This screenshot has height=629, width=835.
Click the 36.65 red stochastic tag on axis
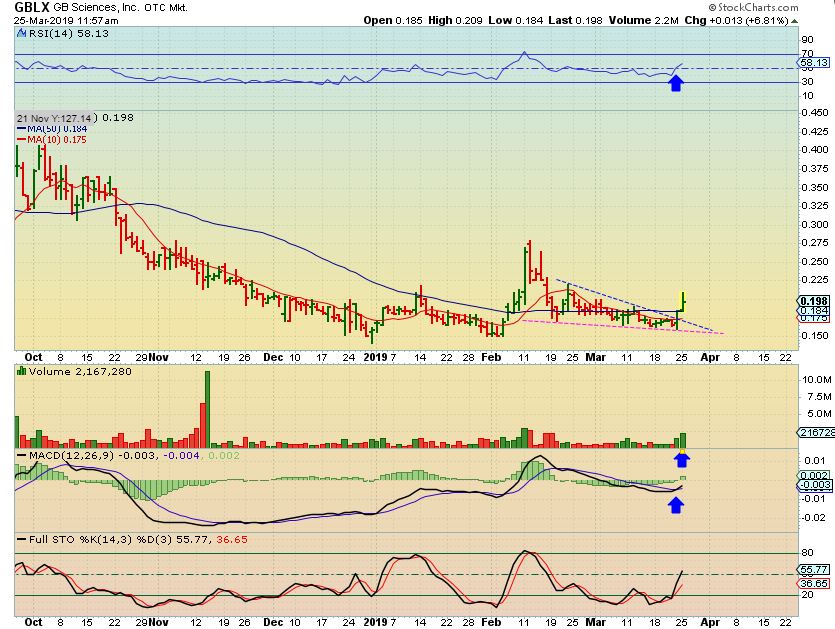814,584
